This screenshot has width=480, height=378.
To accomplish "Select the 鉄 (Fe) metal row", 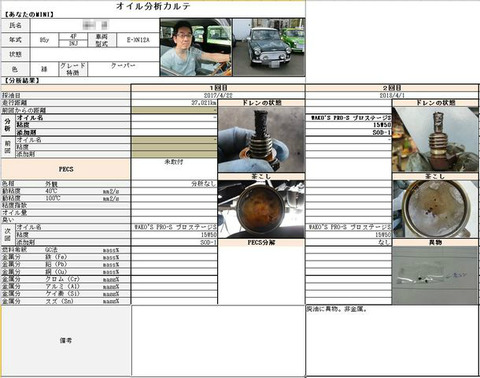I will tap(65, 257).
